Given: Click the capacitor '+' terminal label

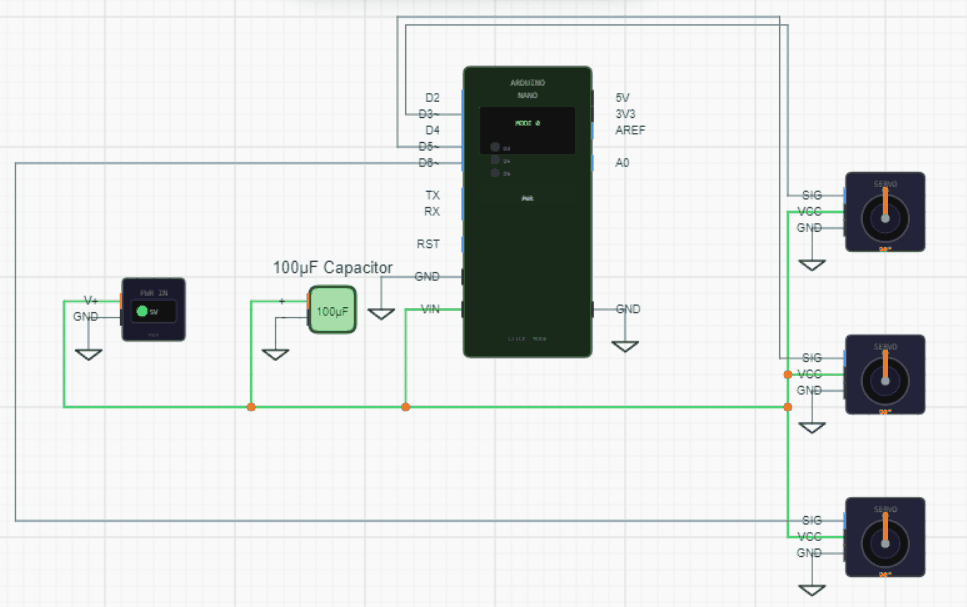Looking at the screenshot, I should click(282, 301).
